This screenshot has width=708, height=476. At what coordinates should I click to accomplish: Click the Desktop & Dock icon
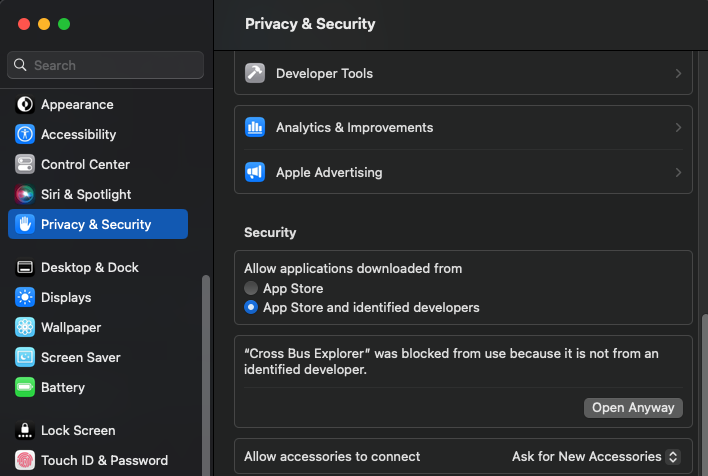coord(25,267)
